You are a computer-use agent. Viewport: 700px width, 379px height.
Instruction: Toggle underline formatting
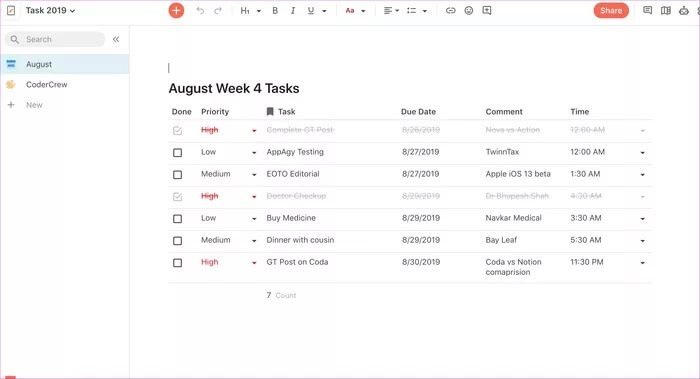311,11
